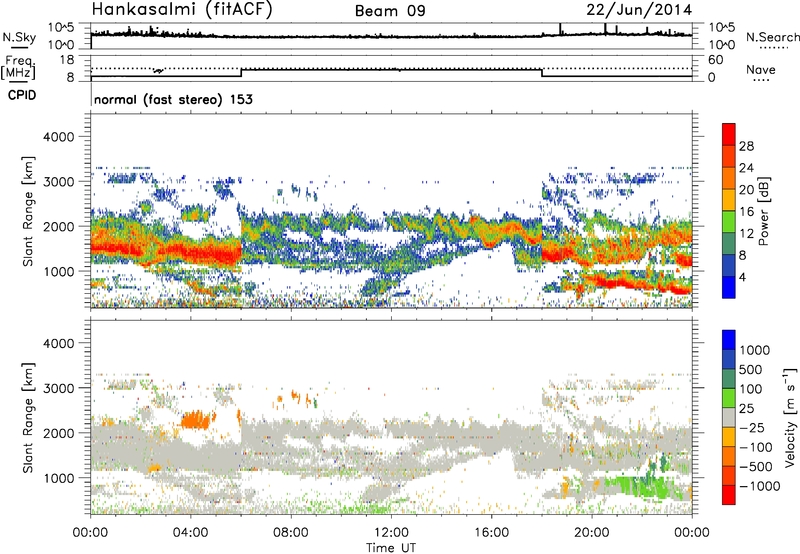Select the 'Beam 09' header label
The width and height of the screenshot is (800, 554).
tap(390, 11)
